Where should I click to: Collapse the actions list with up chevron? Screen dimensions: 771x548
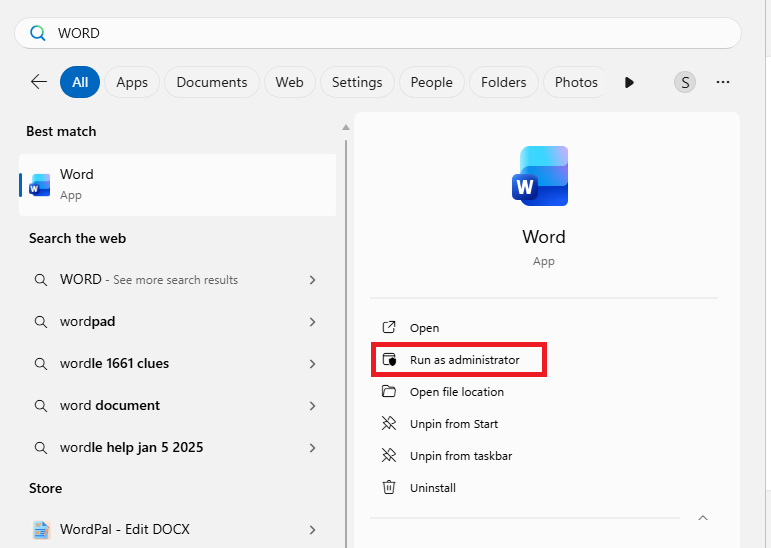point(703,518)
